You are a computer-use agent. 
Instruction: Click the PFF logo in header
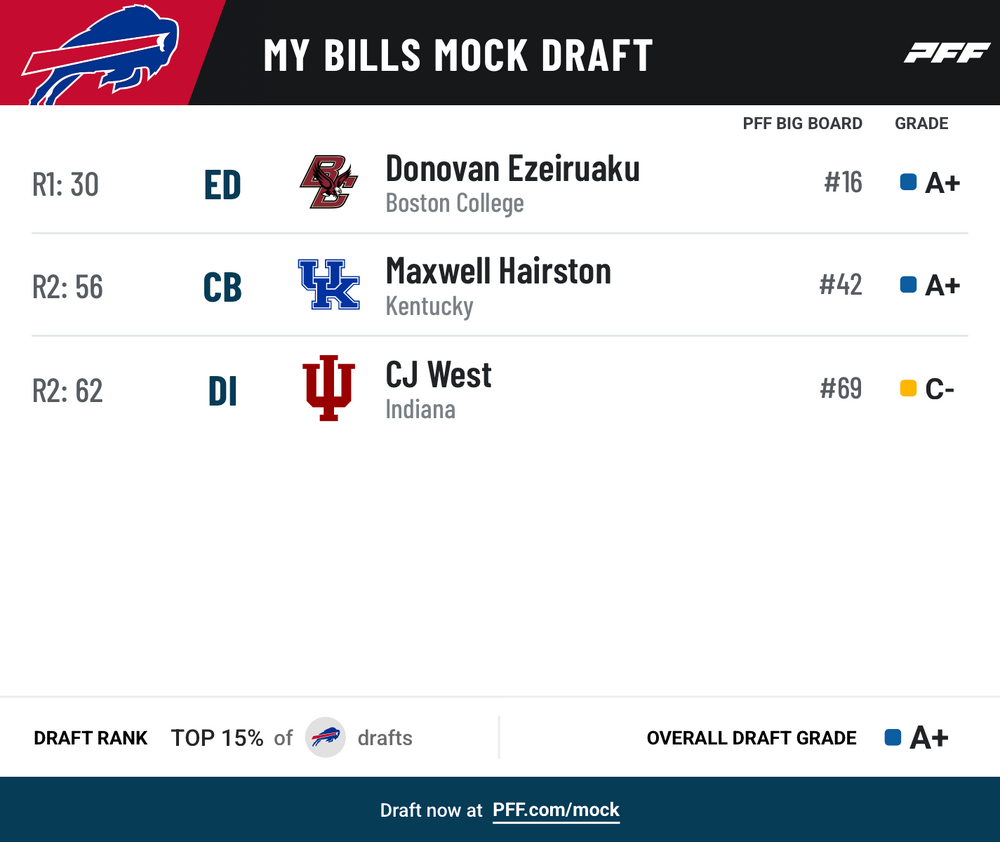(947, 53)
